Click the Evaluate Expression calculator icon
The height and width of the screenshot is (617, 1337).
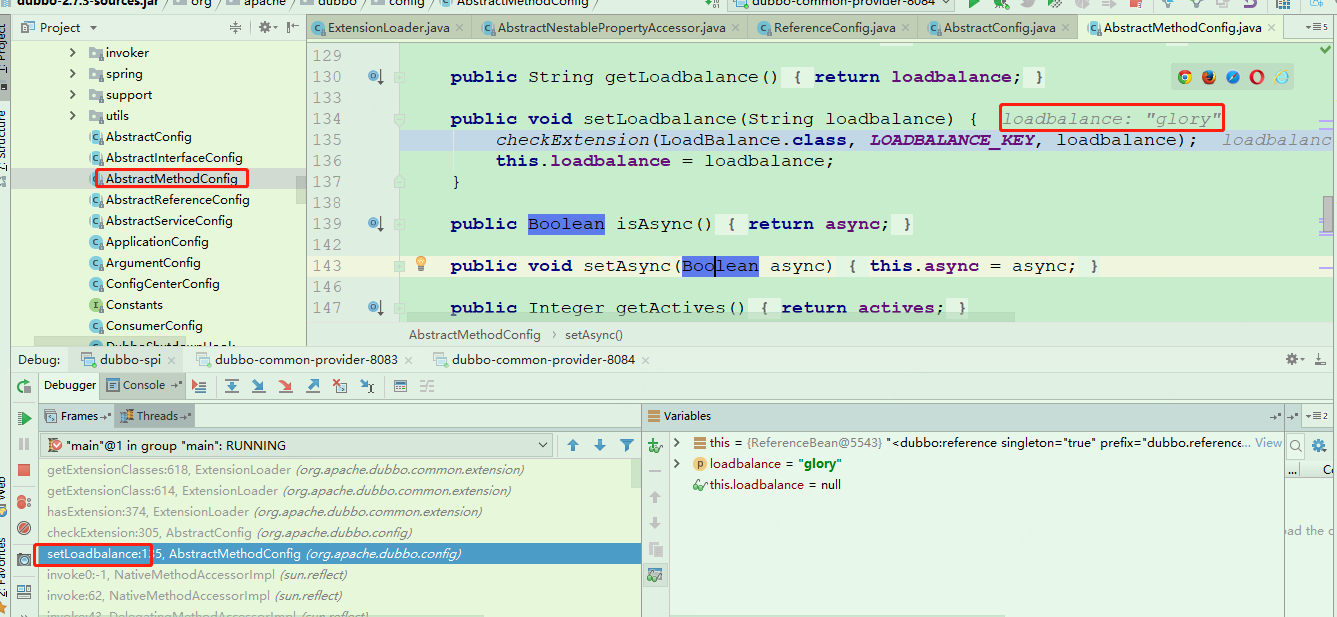[400, 386]
